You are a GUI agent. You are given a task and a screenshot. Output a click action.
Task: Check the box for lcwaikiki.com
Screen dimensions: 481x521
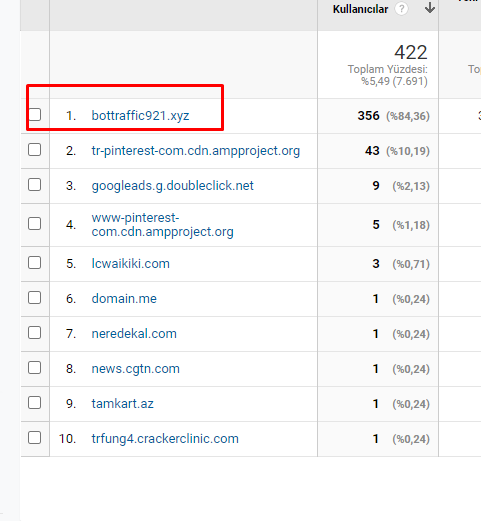coord(35,263)
